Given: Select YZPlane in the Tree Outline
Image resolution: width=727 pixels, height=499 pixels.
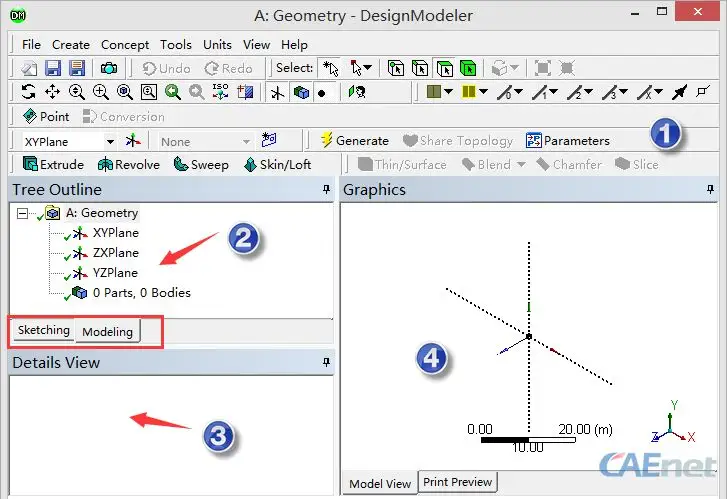Looking at the screenshot, I should click(x=115, y=273).
